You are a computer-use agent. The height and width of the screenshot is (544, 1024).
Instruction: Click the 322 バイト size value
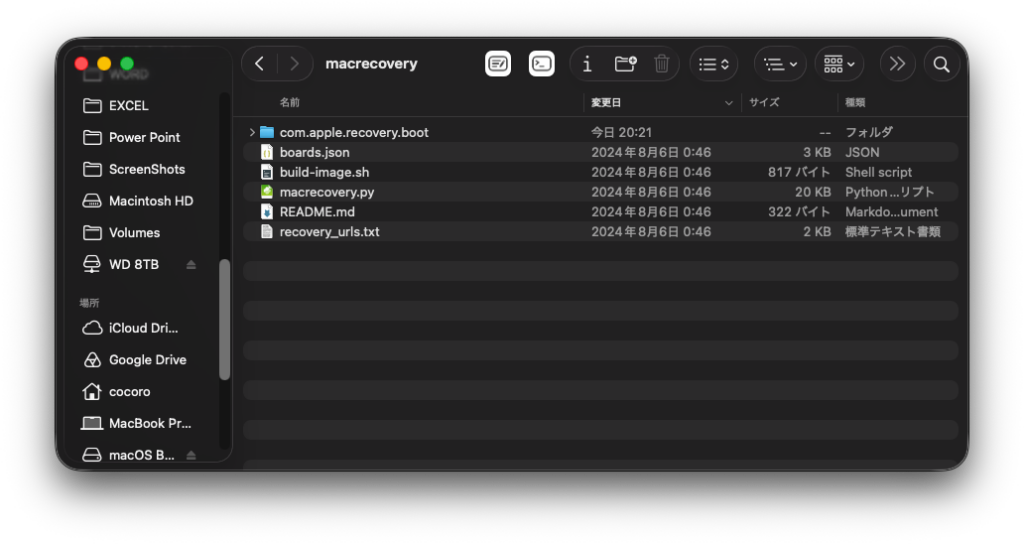pos(799,212)
